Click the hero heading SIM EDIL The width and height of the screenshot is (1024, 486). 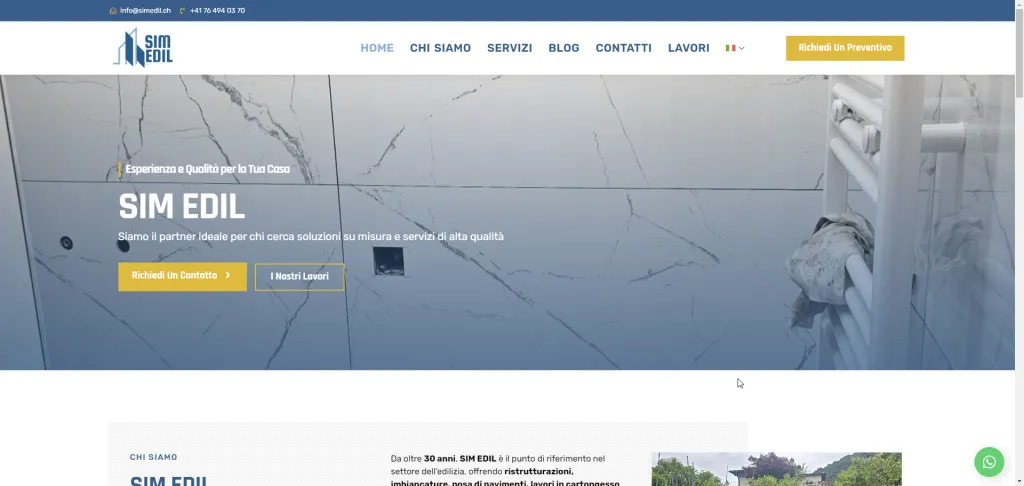[x=182, y=207]
